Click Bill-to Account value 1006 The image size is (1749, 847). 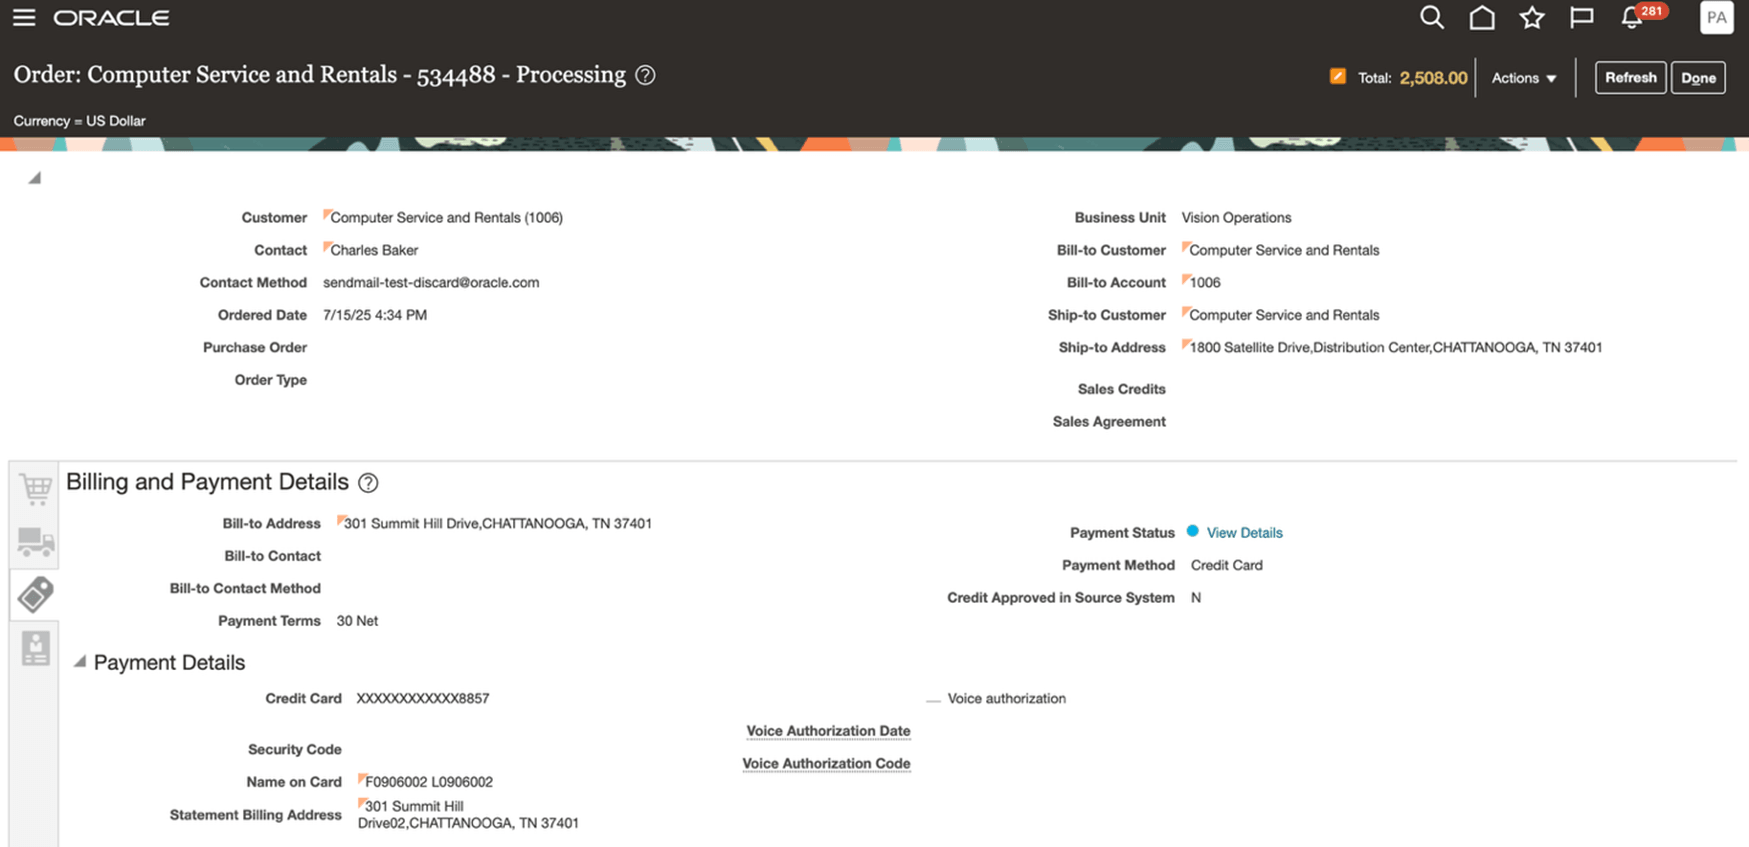point(1205,283)
